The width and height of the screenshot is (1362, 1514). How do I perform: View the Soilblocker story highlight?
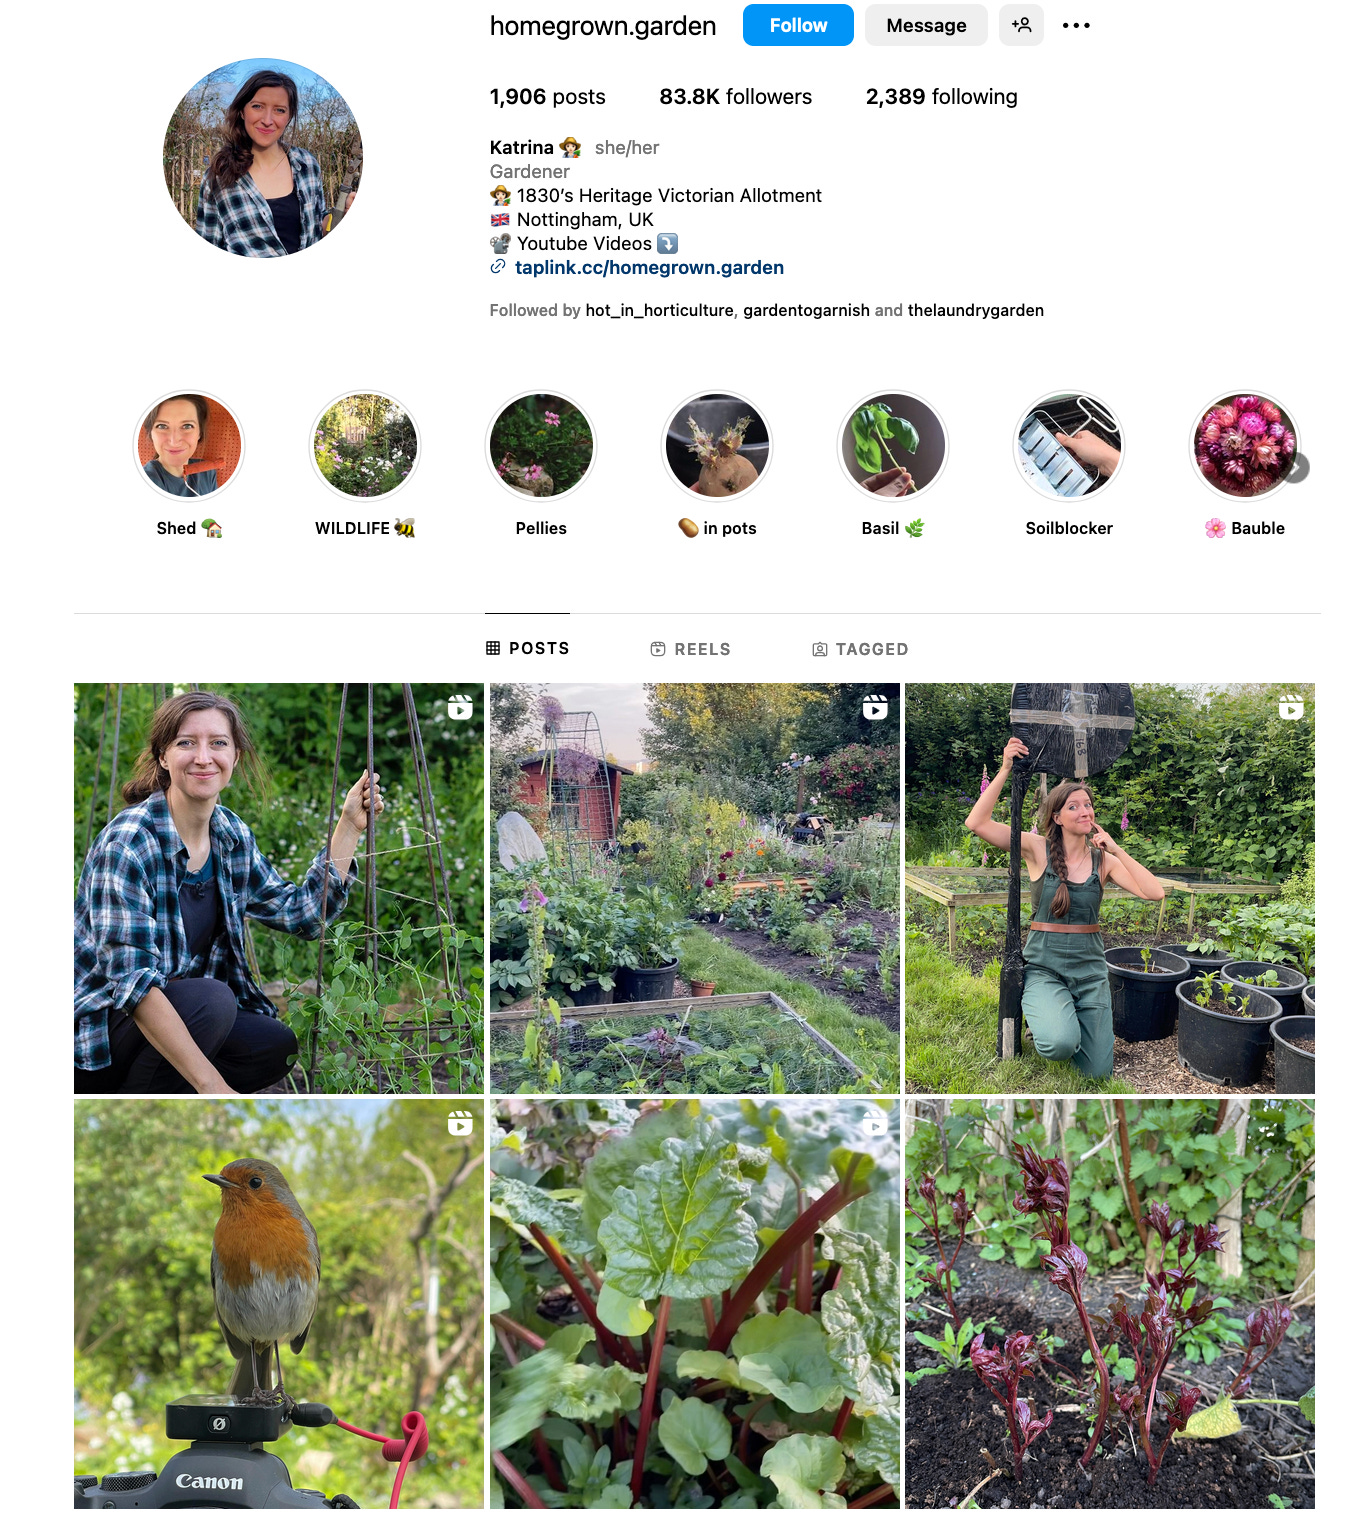[x=1069, y=446]
